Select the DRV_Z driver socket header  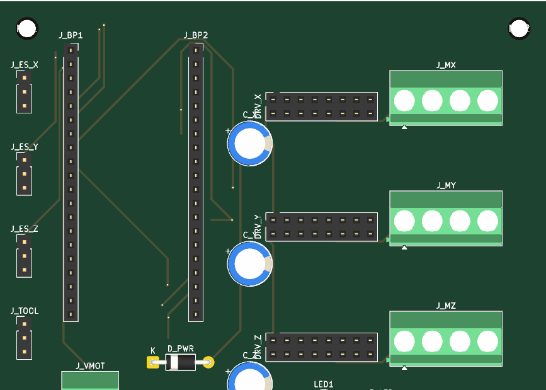tap(321, 347)
